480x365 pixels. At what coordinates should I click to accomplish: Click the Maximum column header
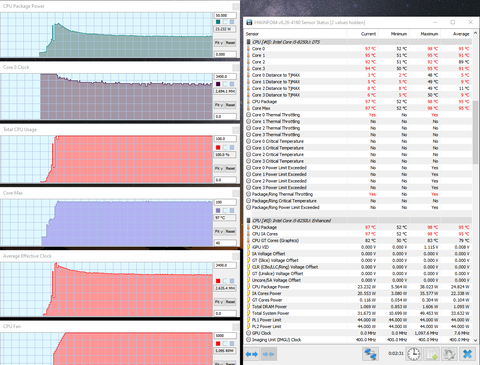pyautogui.click(x=429, y=34)
